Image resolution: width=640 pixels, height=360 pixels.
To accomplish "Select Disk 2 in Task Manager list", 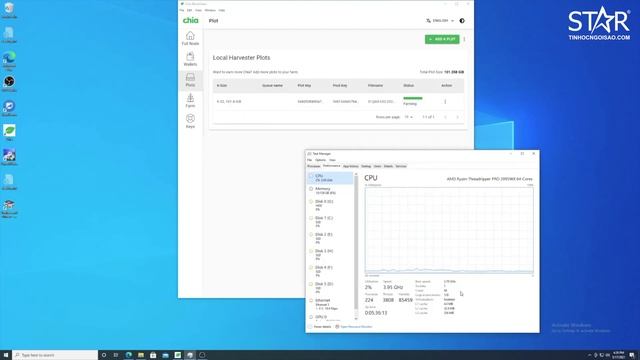I will (330, 238).
